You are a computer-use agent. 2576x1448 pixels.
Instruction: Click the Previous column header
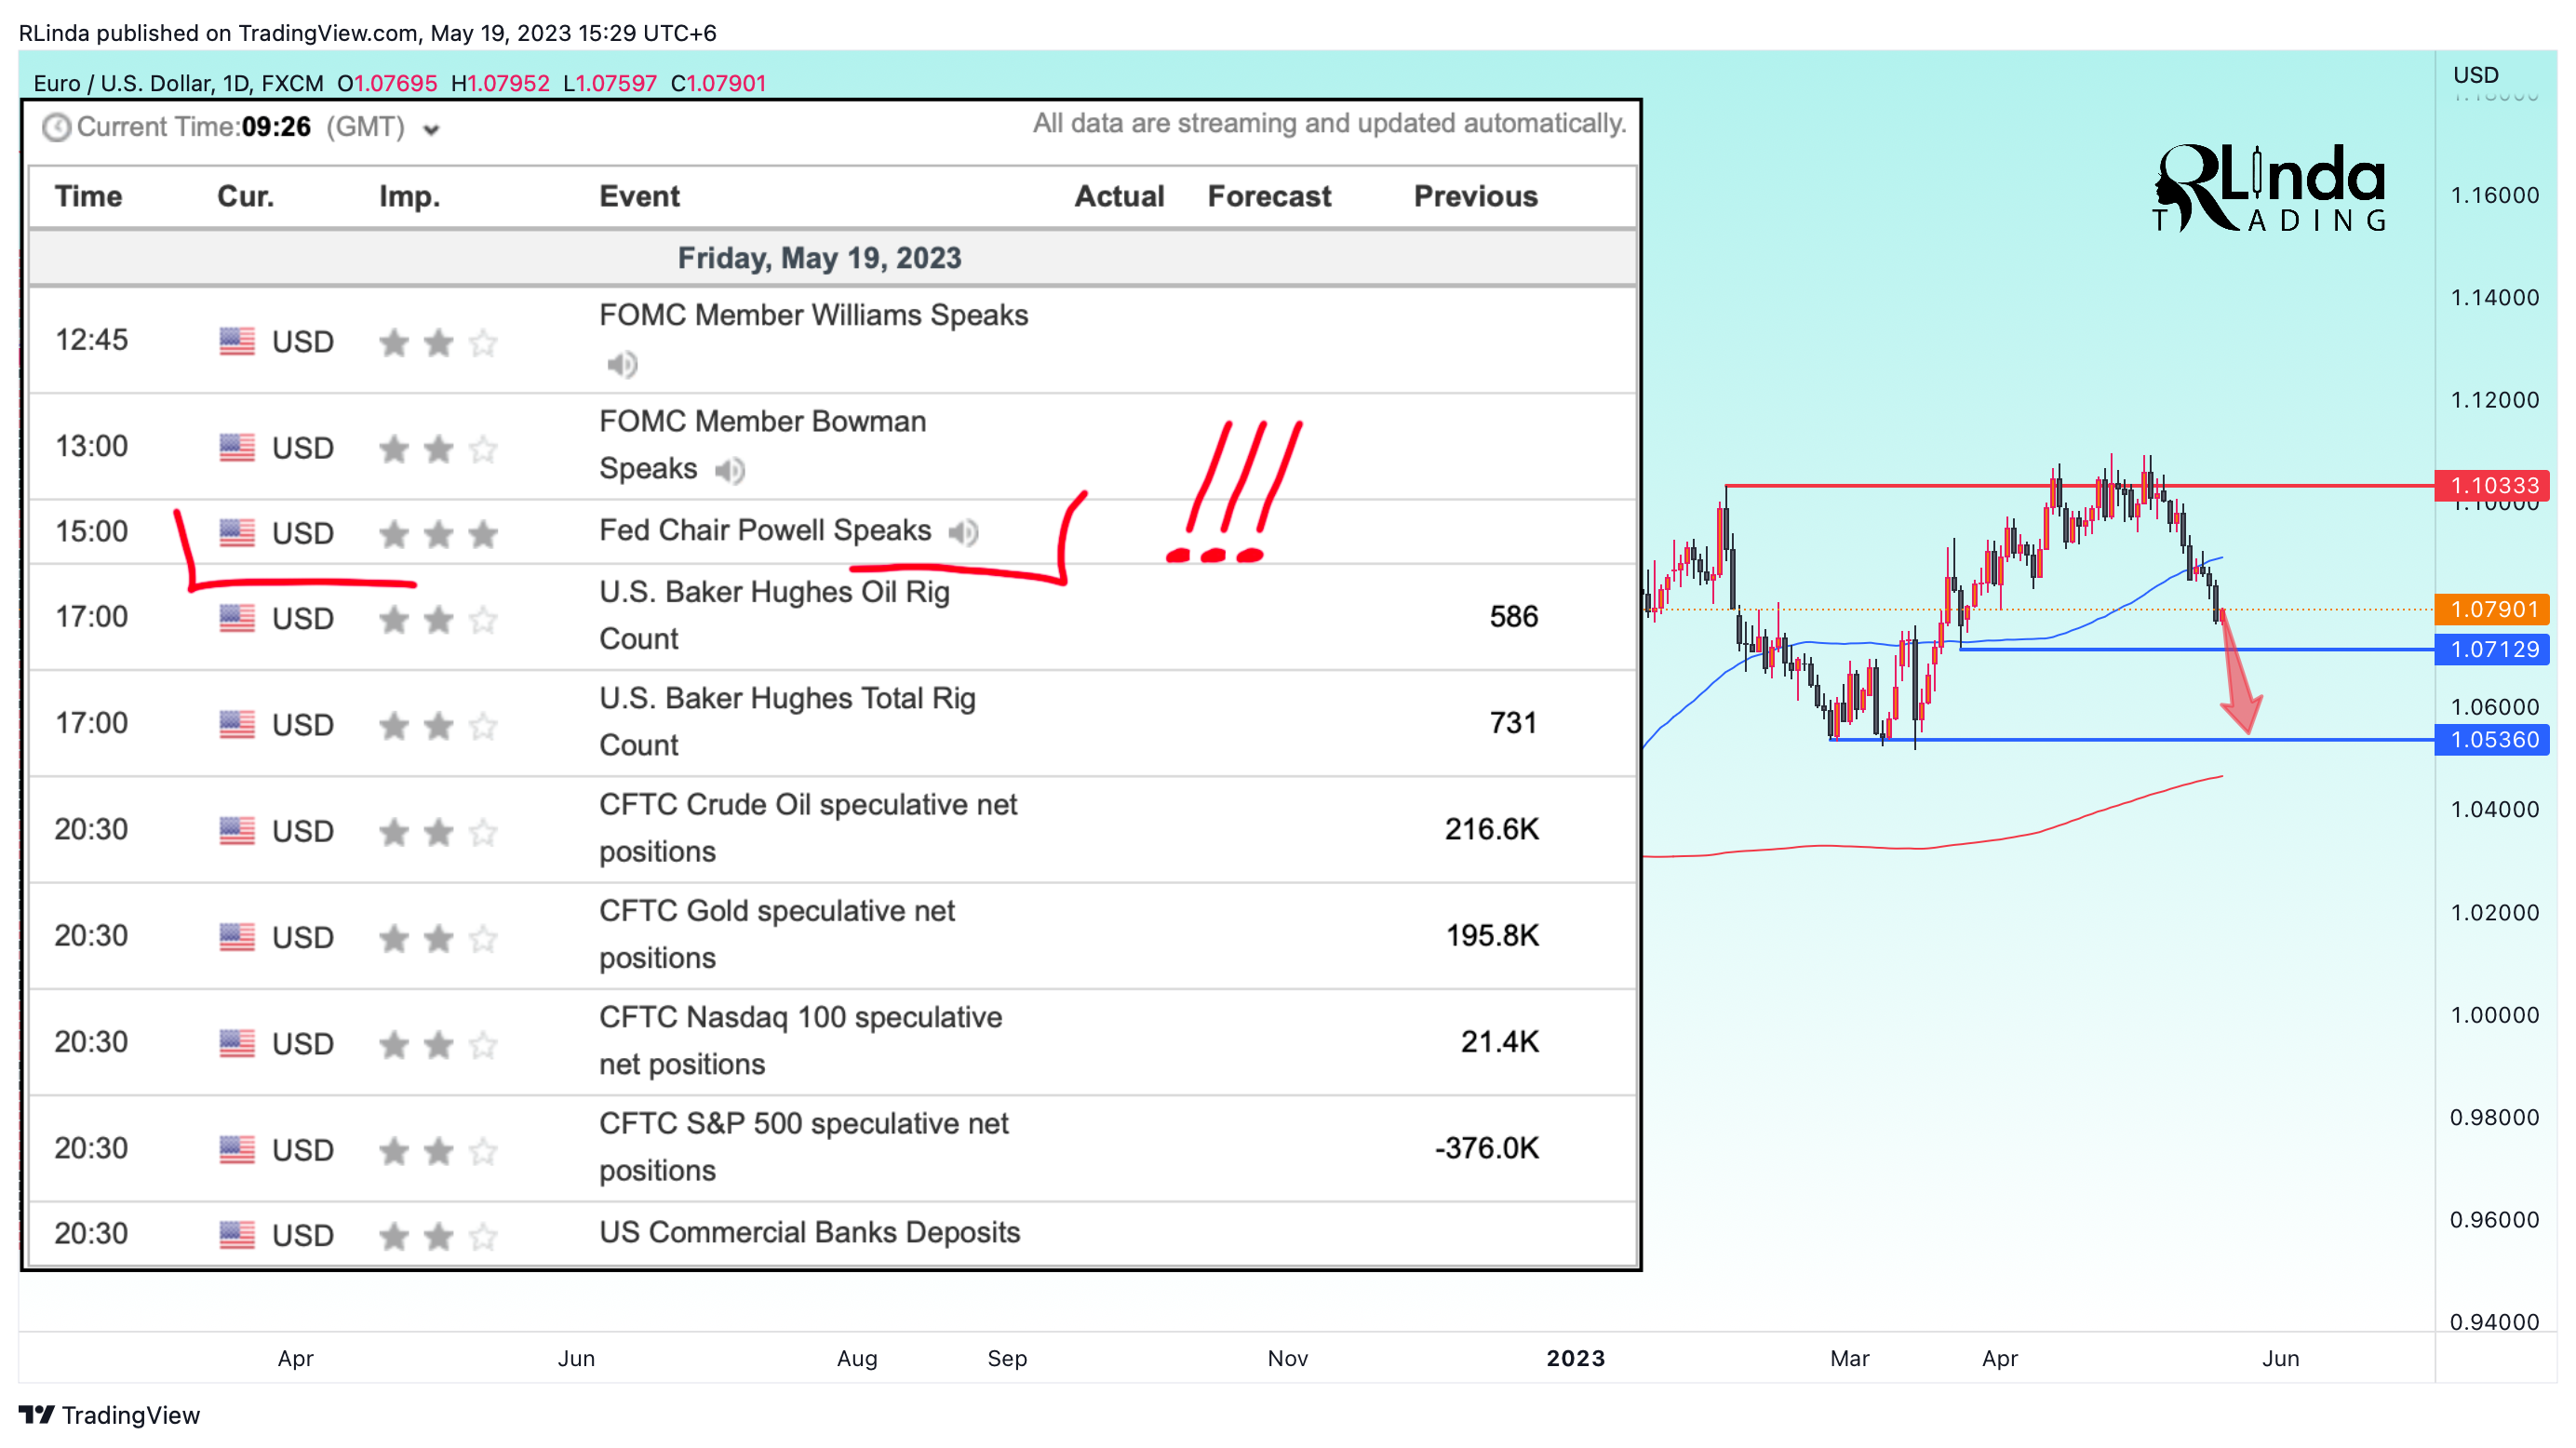pyautogui.click(x=1475, y=196)
